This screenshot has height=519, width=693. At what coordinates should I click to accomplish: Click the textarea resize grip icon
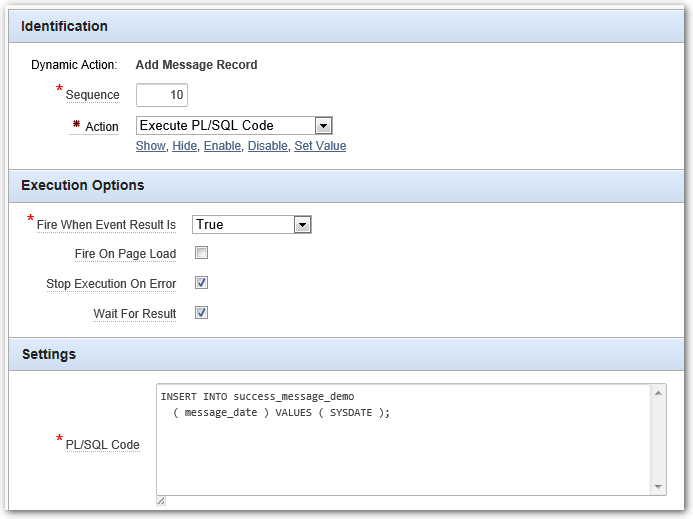tap(161, 501)
